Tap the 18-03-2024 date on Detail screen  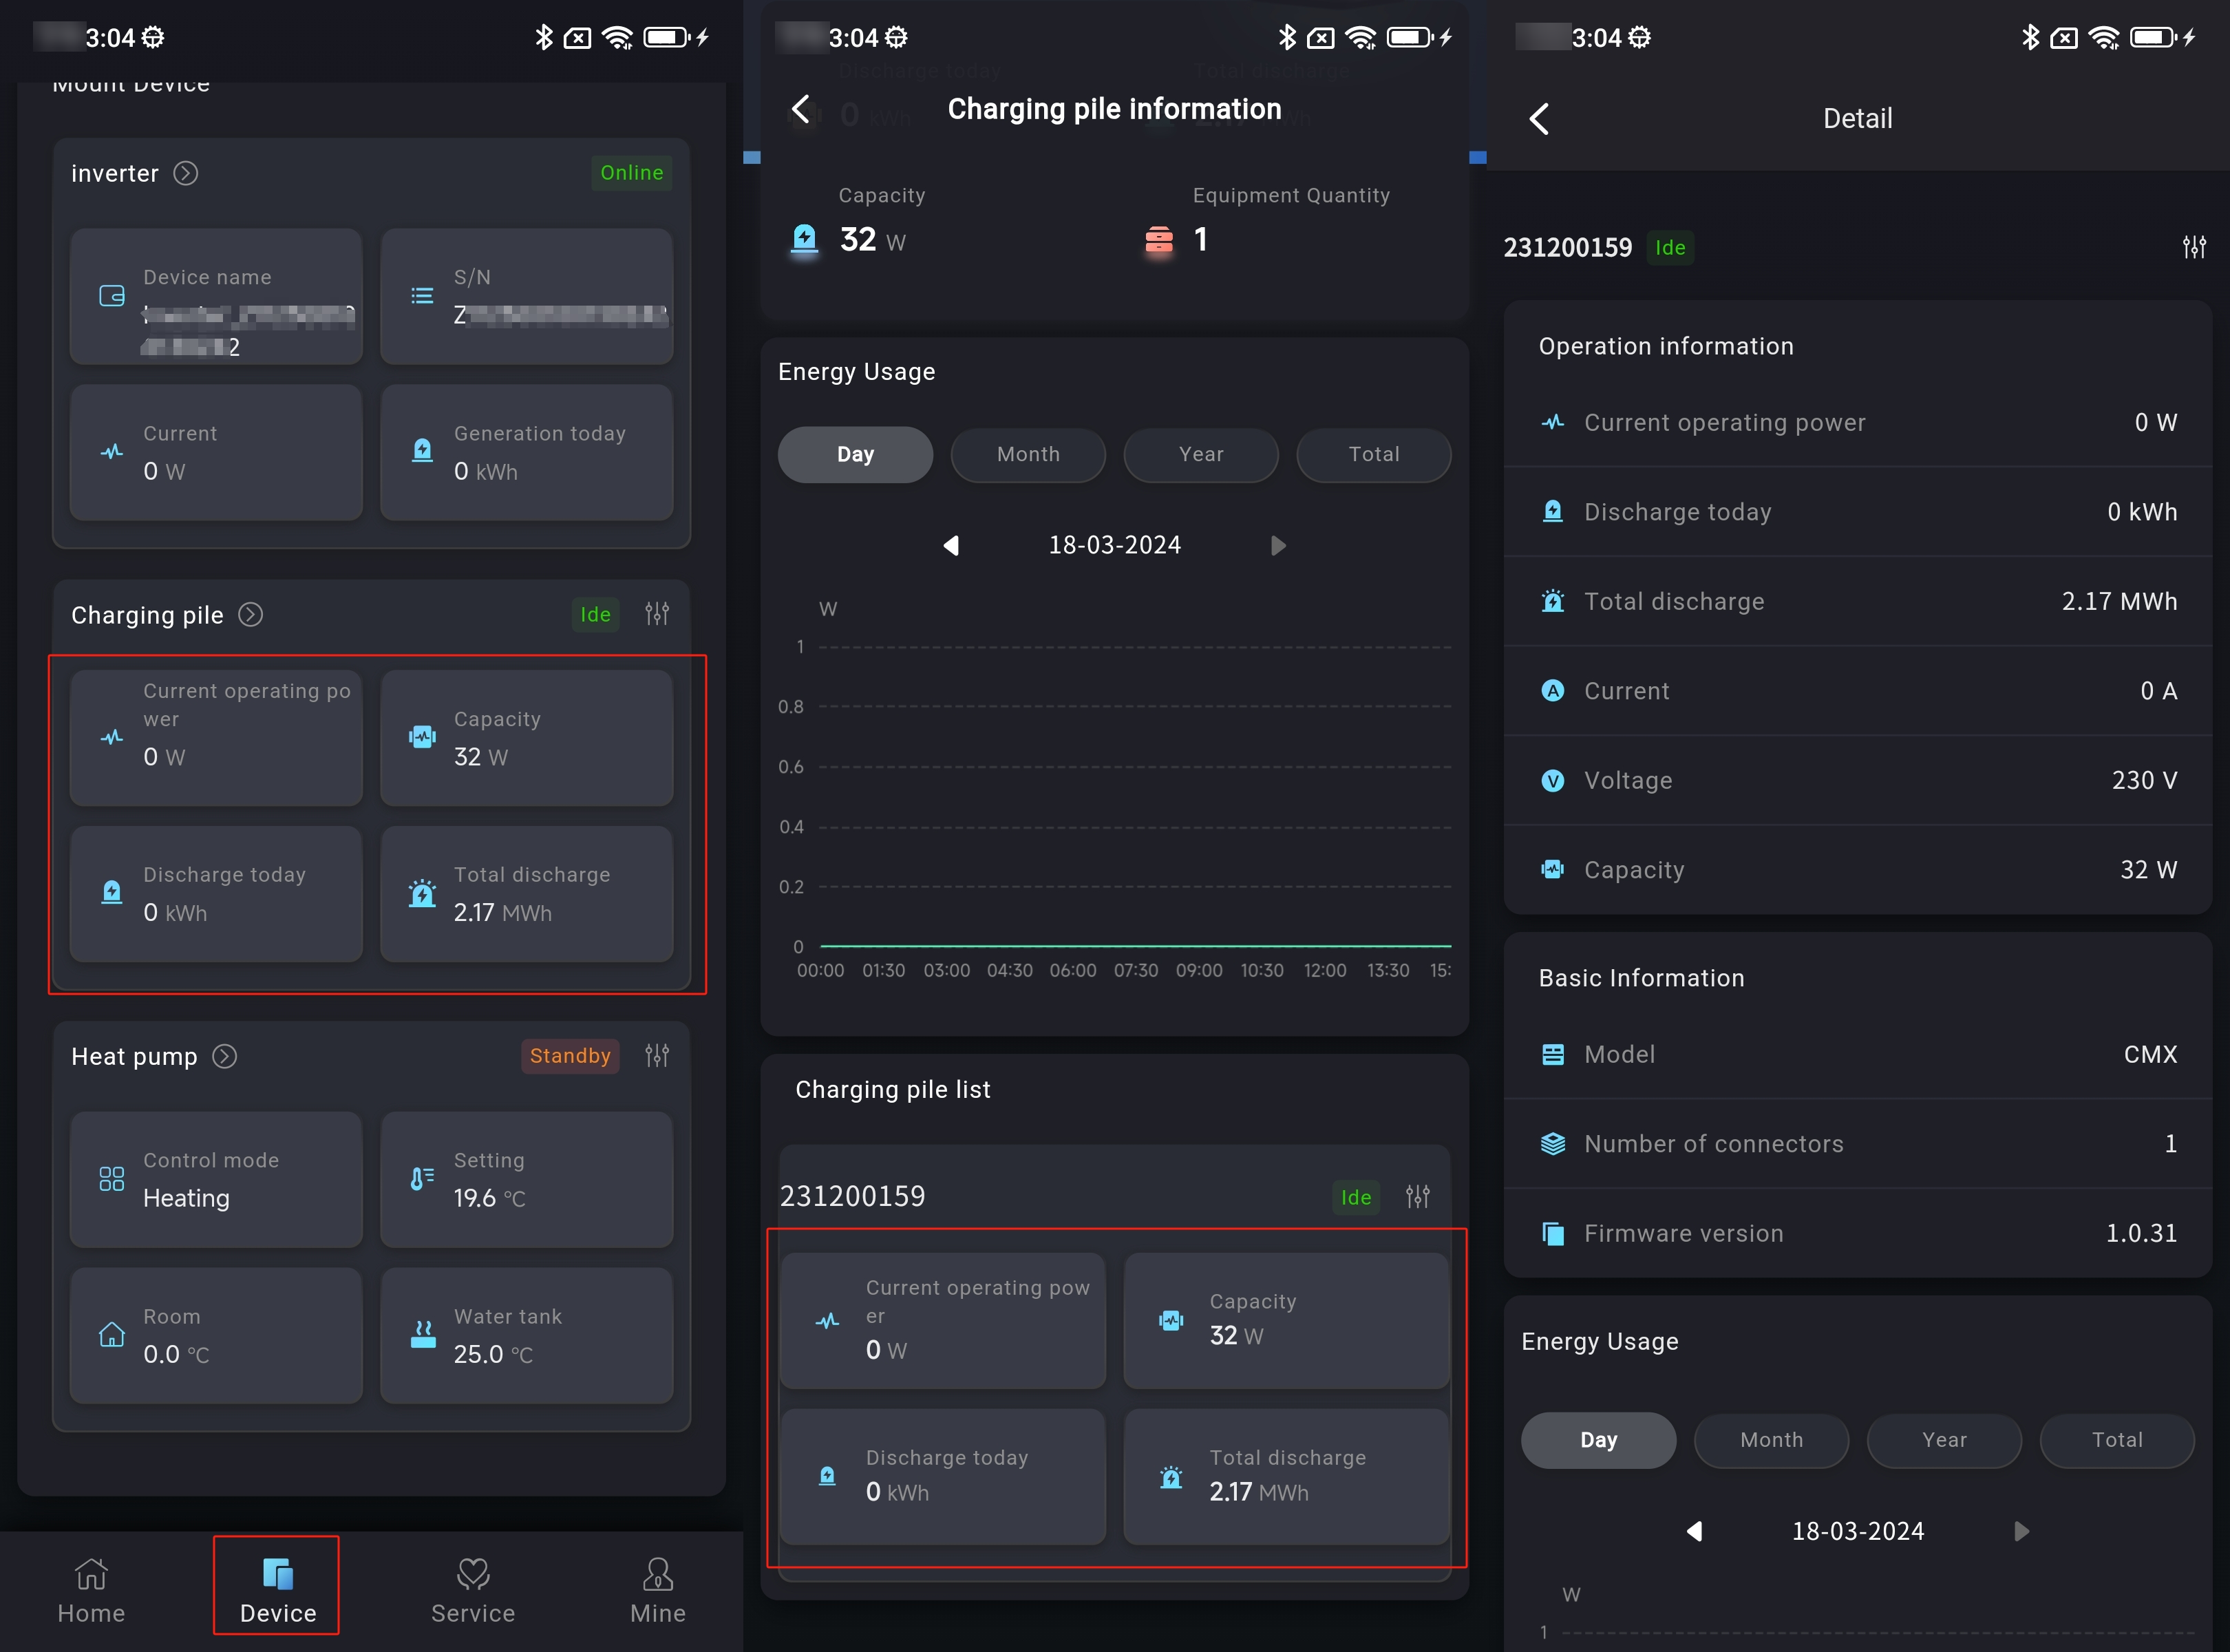pos(1857,1531)
